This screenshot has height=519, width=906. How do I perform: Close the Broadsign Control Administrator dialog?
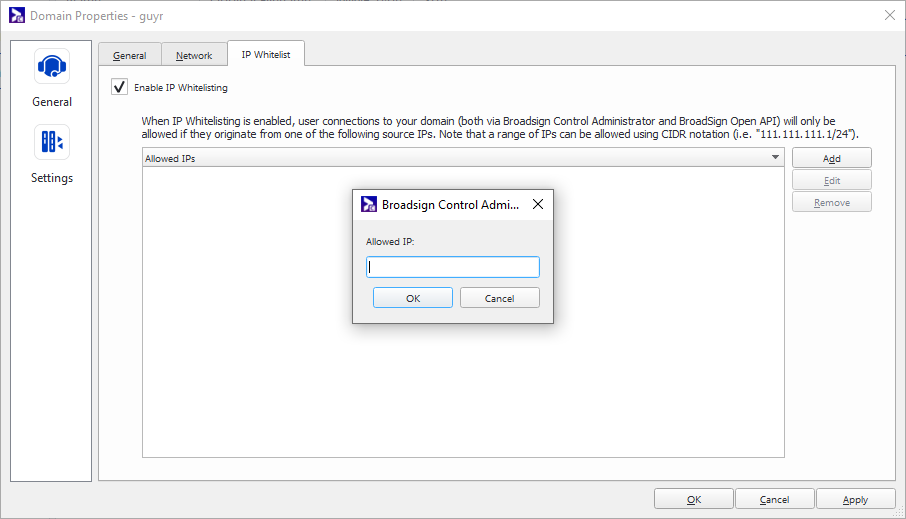[x=537, y=204]
